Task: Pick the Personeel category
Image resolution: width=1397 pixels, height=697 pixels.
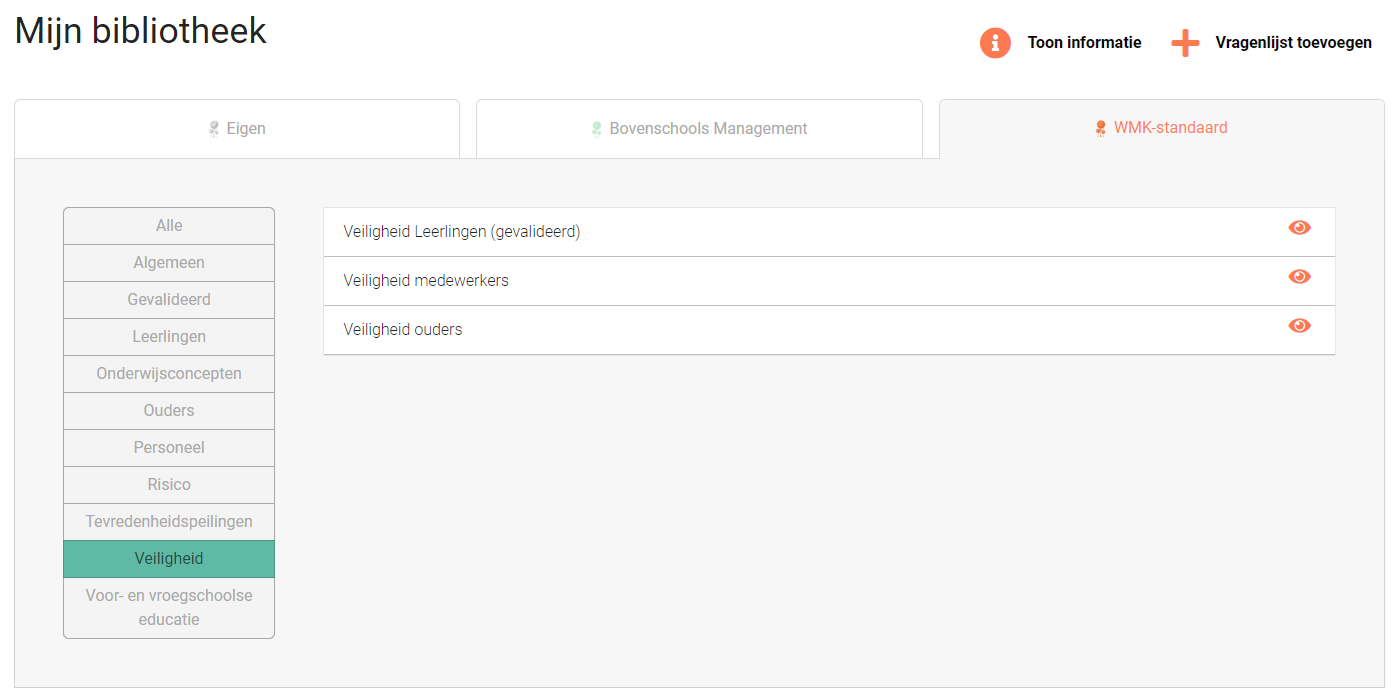Action: coord(169,448)
